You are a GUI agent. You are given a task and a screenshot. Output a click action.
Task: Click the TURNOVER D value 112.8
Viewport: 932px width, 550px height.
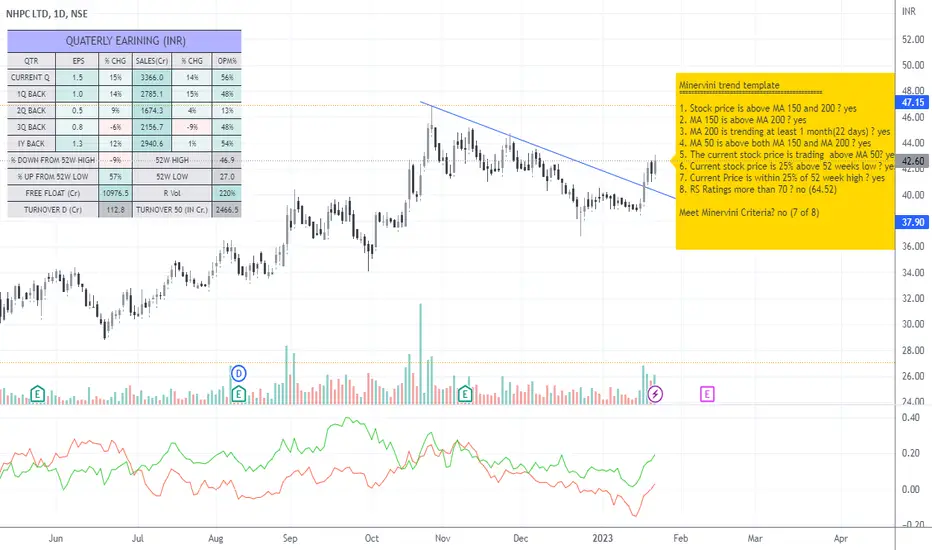tap(115, 210)
